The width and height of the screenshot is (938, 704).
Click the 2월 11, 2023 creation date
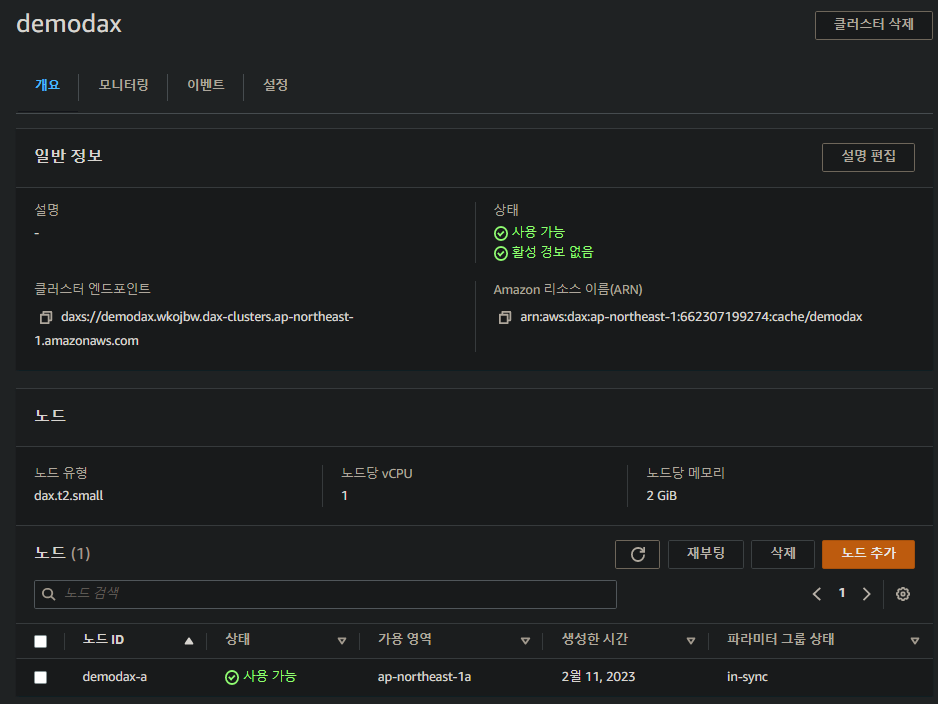point(598,676)
